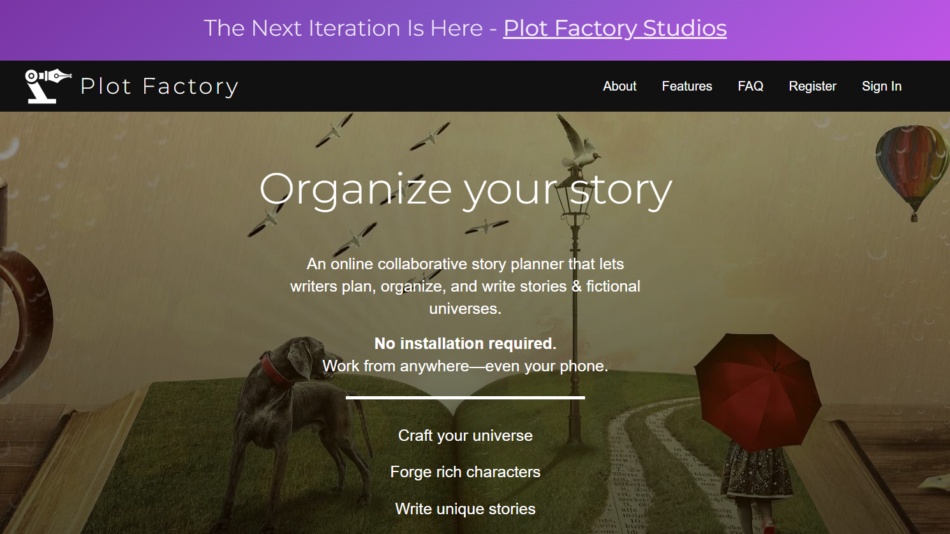The width and height of the screenshot is (950, 534).
Task: Click 'Work from anywhere—even your phone.' text
Action: tap(465, 366)
